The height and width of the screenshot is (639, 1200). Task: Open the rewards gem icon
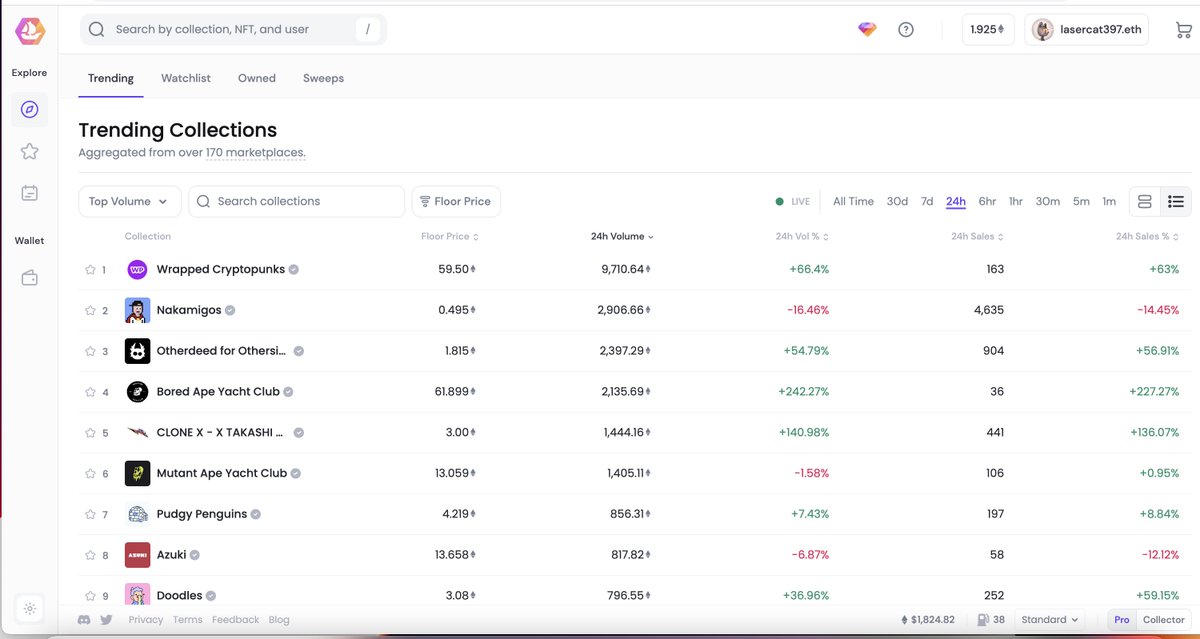coord(867,30)
